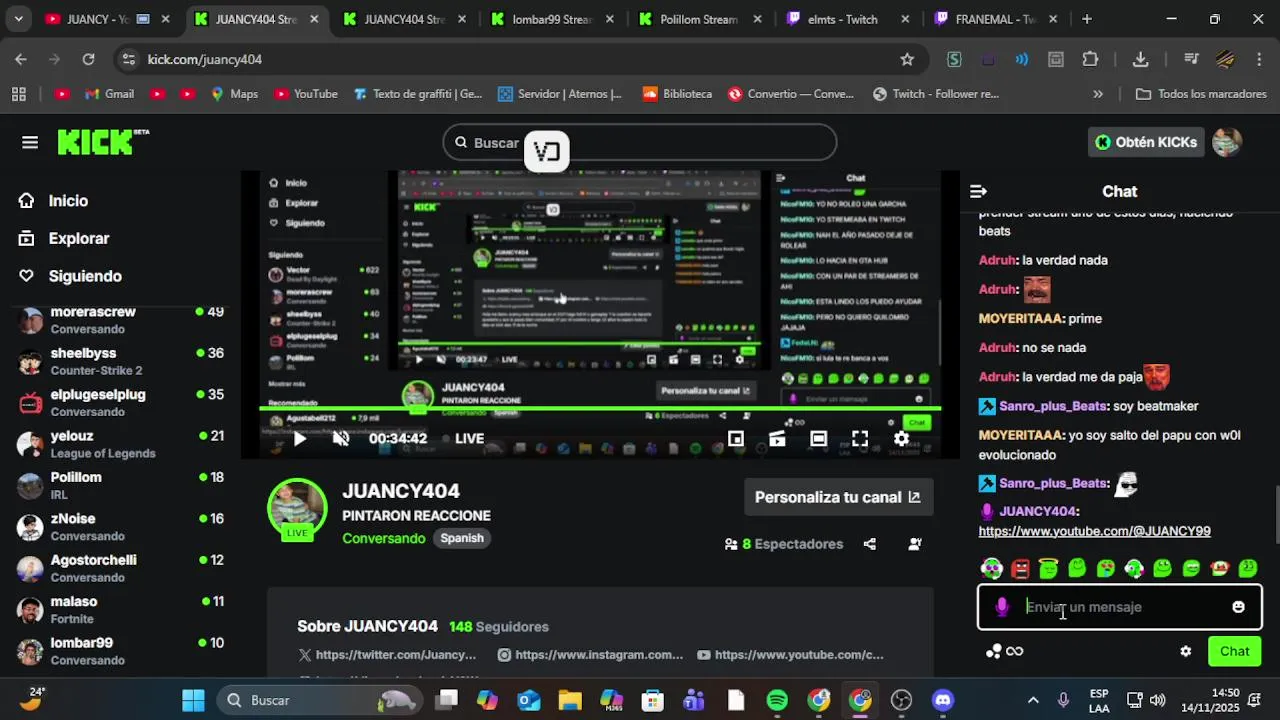Open Todos los marcadores folder
This screenshot has width=1280, height=720.
click(1201, 94)
